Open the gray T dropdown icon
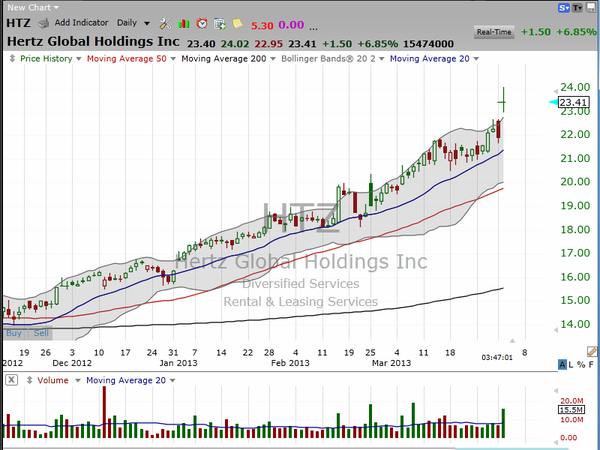The height and width of the screenshot is (450, 600). pyautogui.click(x=577, y=8)
